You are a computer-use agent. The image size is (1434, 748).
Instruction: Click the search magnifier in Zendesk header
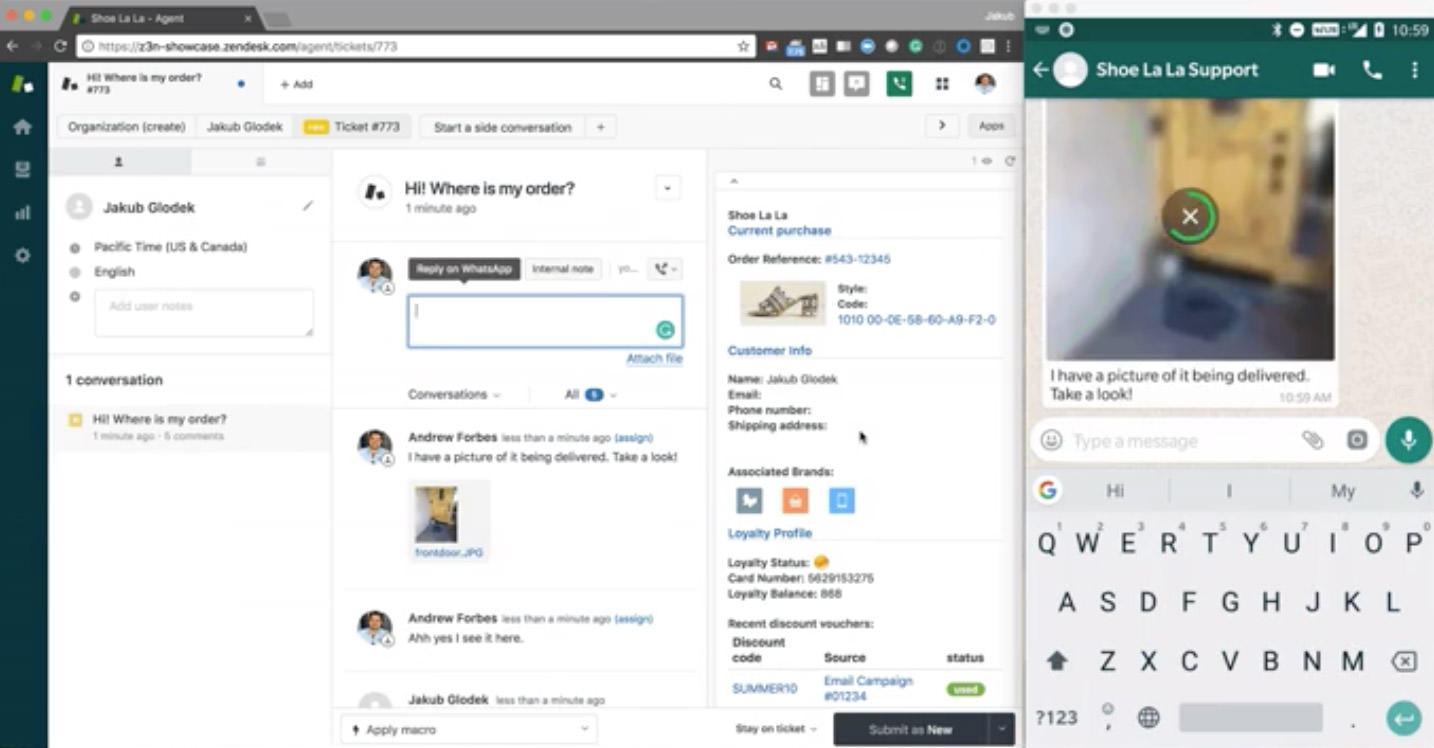point(776,84)
